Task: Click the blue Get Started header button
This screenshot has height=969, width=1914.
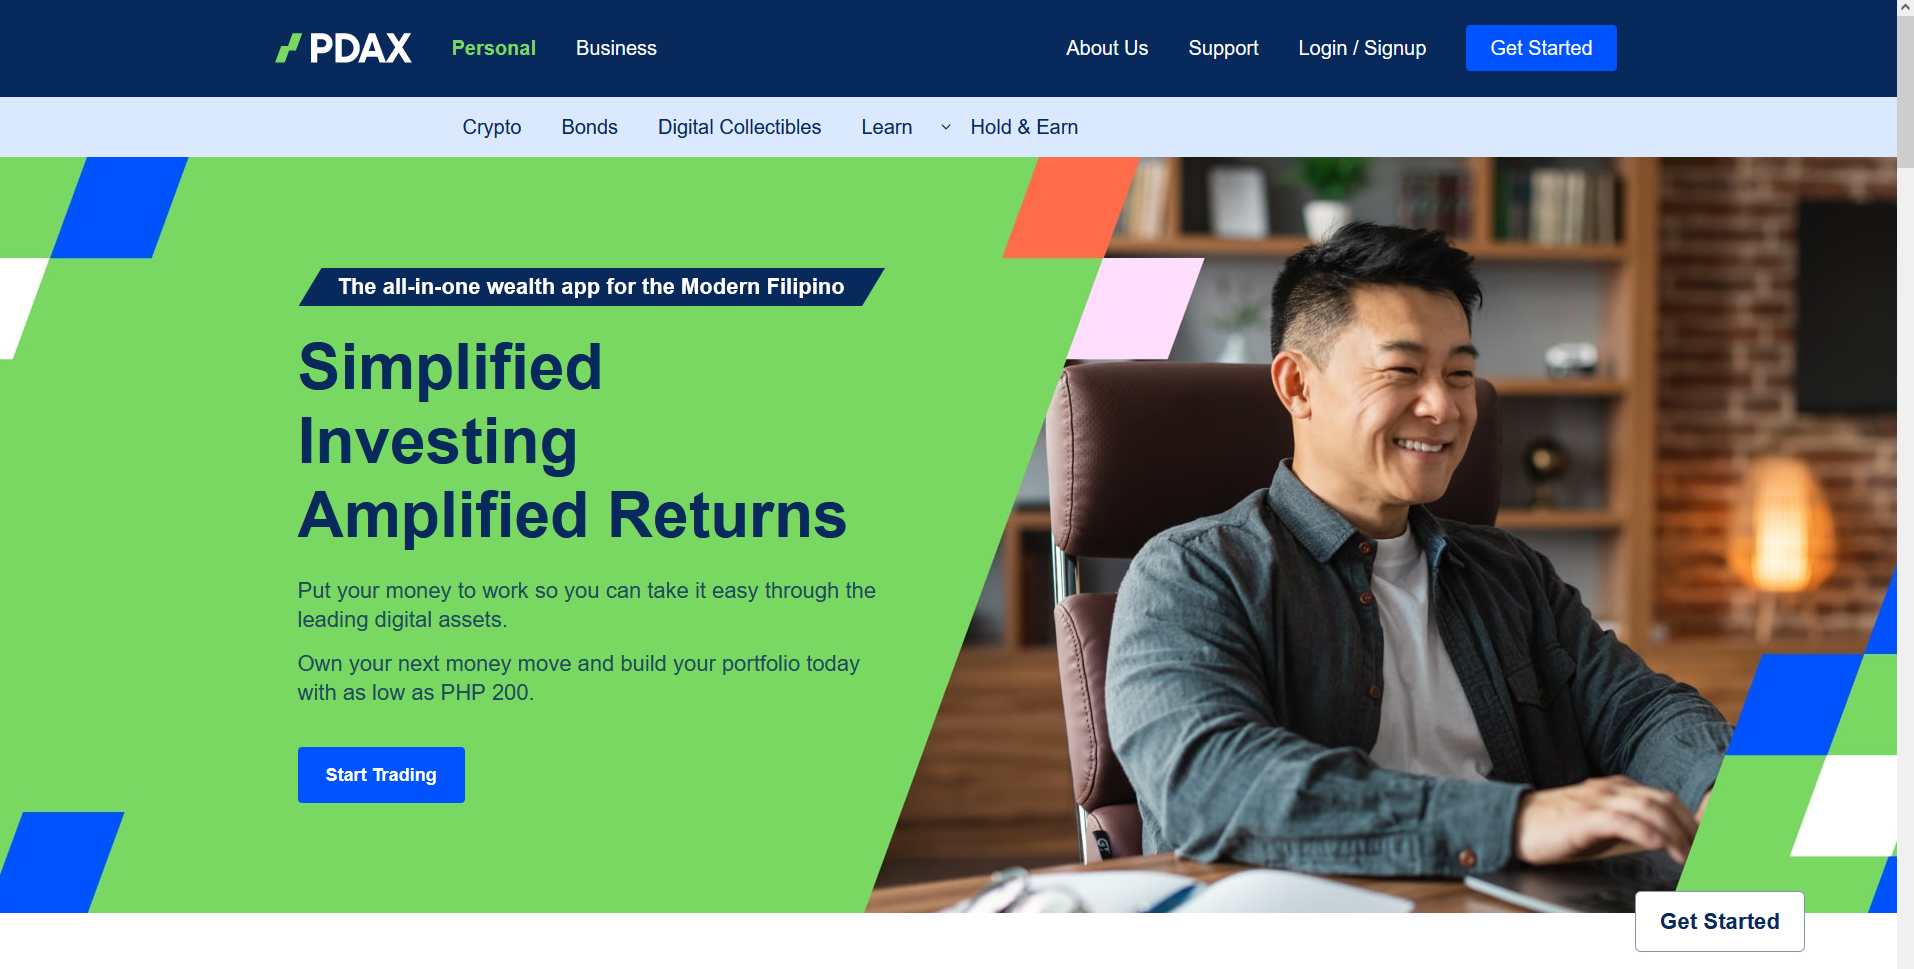Action: (x=1541, y=48)
